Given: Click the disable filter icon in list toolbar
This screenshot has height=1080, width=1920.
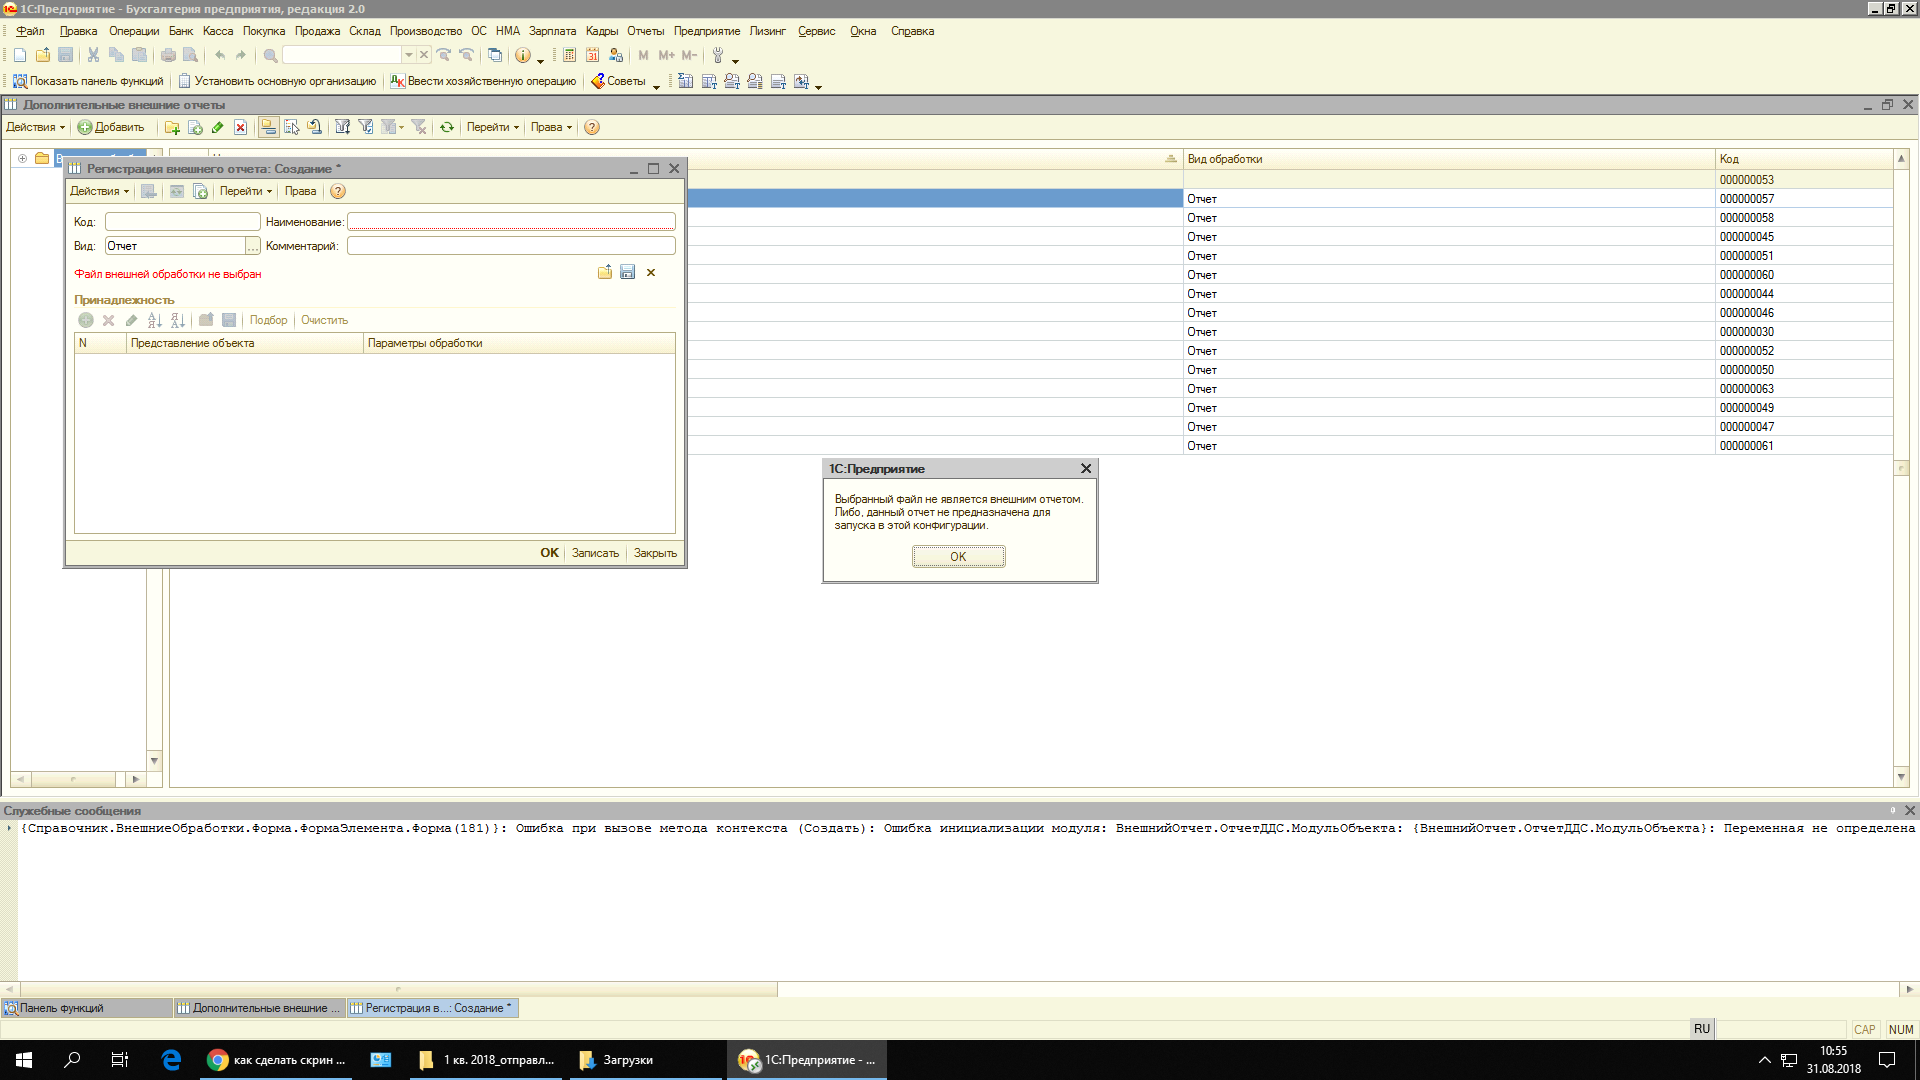Looking at the screenshot, I should (419, 127).
